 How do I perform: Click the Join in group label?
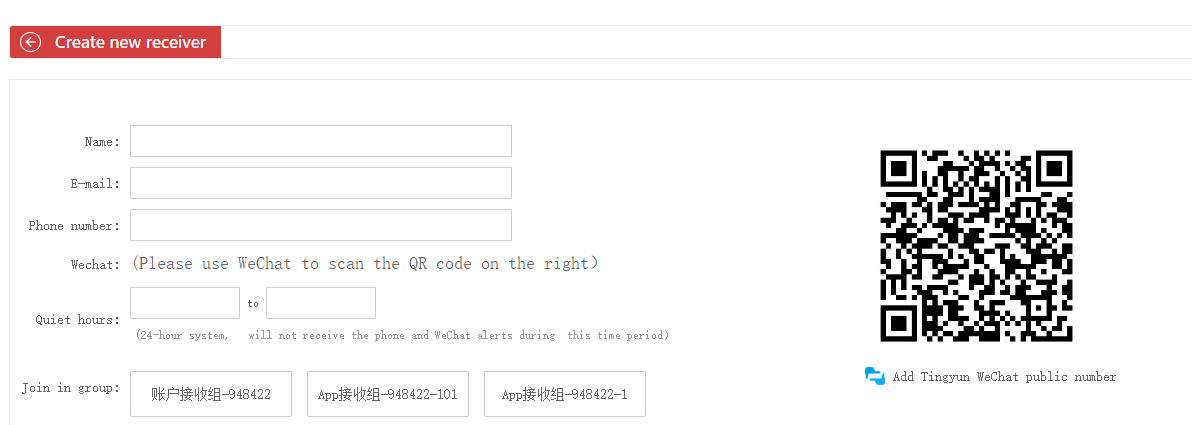click(x=71, y=388)
